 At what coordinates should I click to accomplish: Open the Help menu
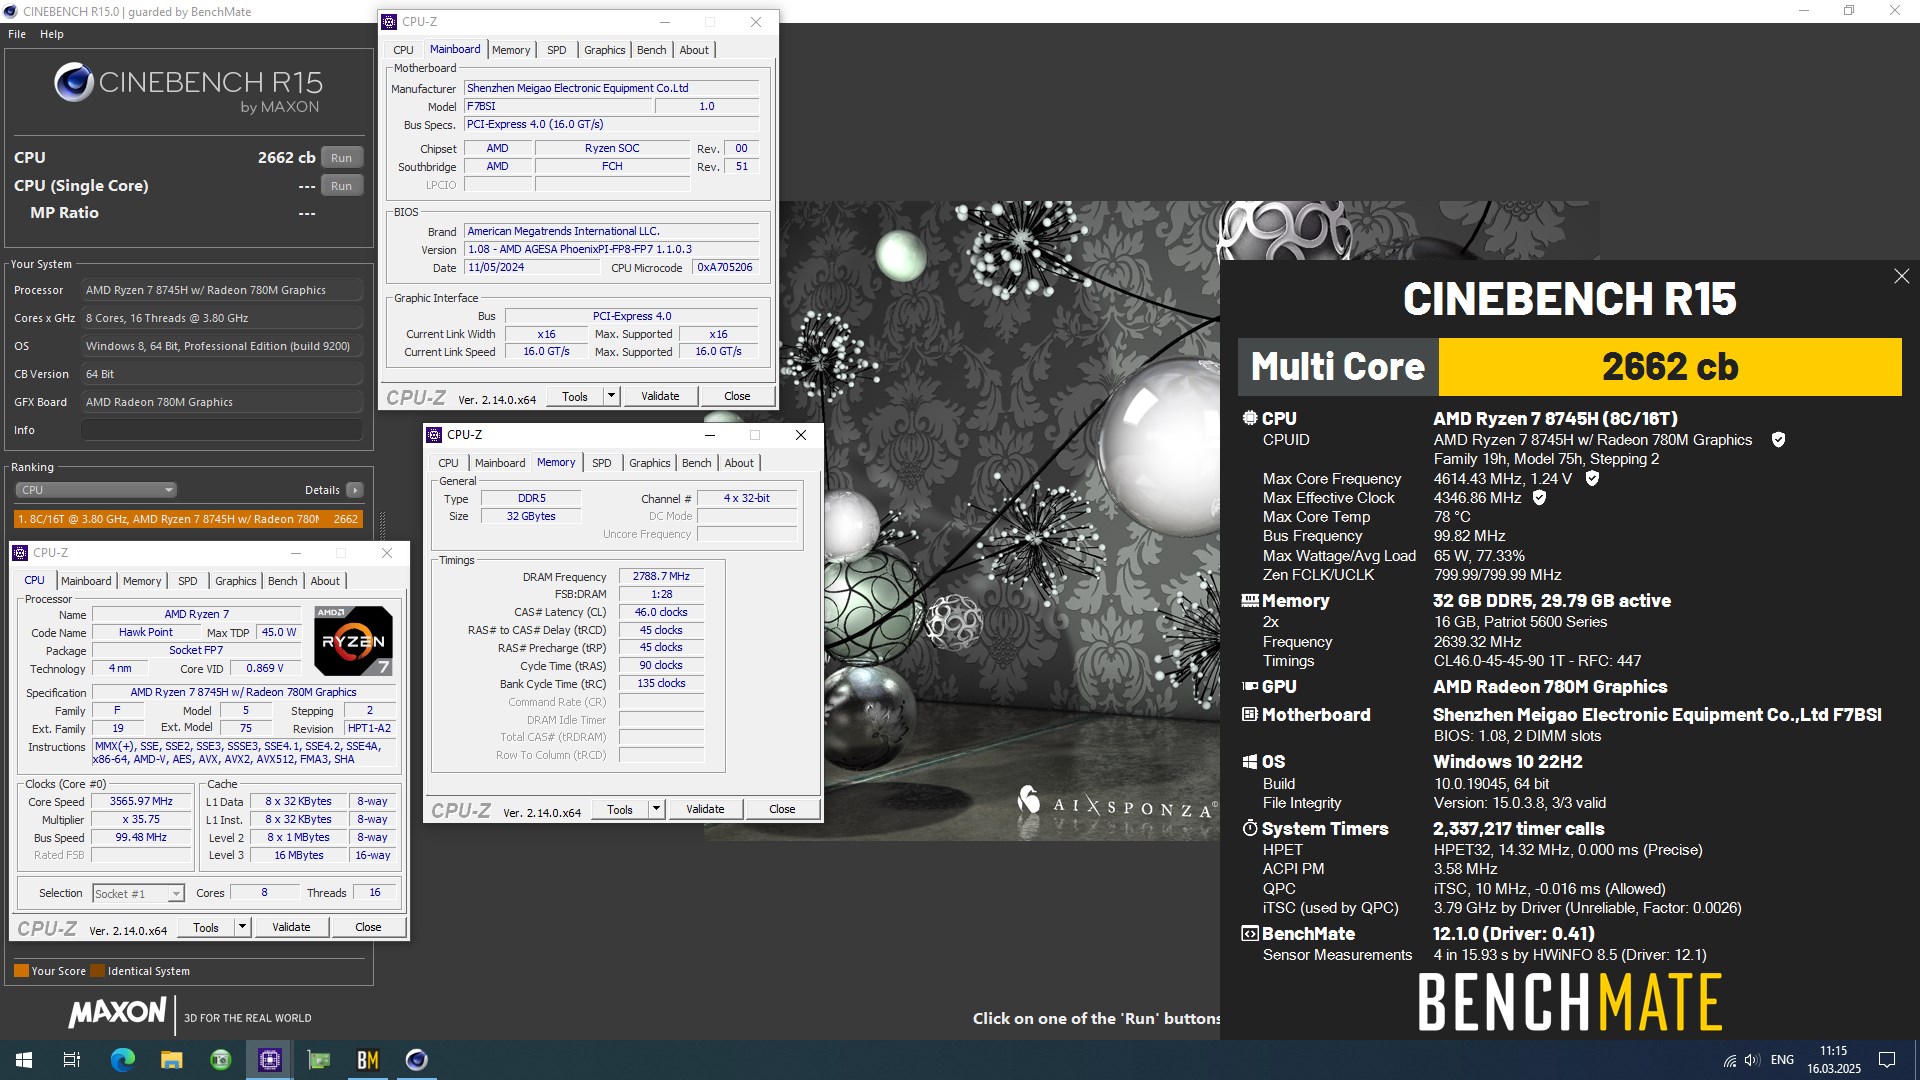point(52,34)
